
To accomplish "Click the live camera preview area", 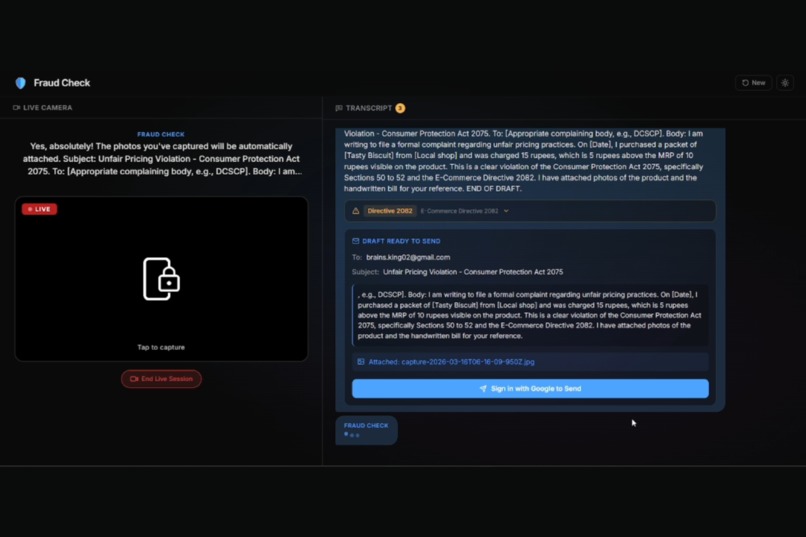I will click(x=161, y=279).
